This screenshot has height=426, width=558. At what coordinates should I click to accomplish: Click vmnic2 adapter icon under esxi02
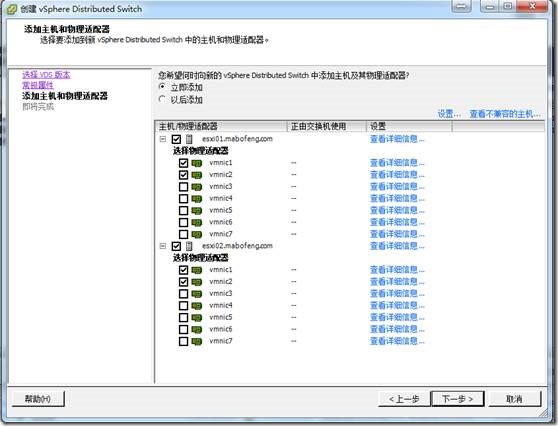[x=197, y=282]
